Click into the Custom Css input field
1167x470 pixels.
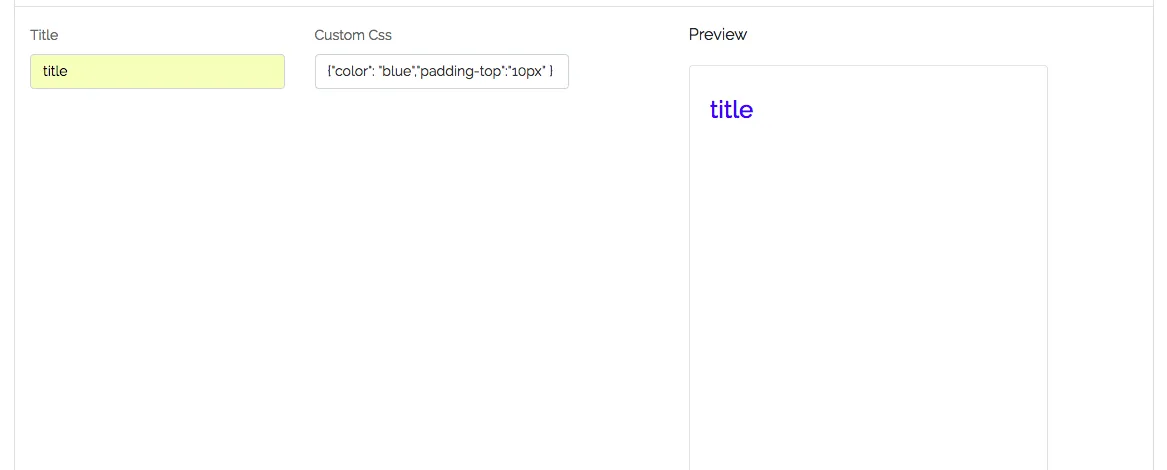441,72
